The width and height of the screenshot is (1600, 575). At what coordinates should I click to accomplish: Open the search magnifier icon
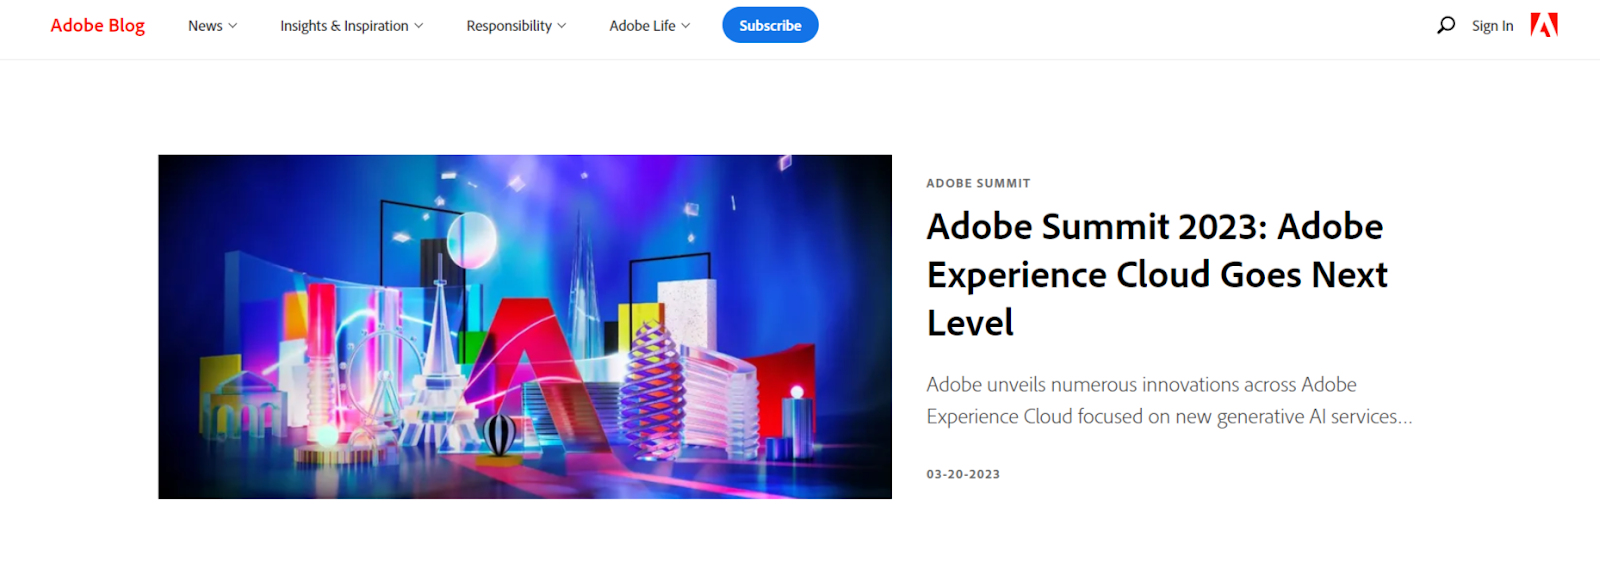(1446, 25)
